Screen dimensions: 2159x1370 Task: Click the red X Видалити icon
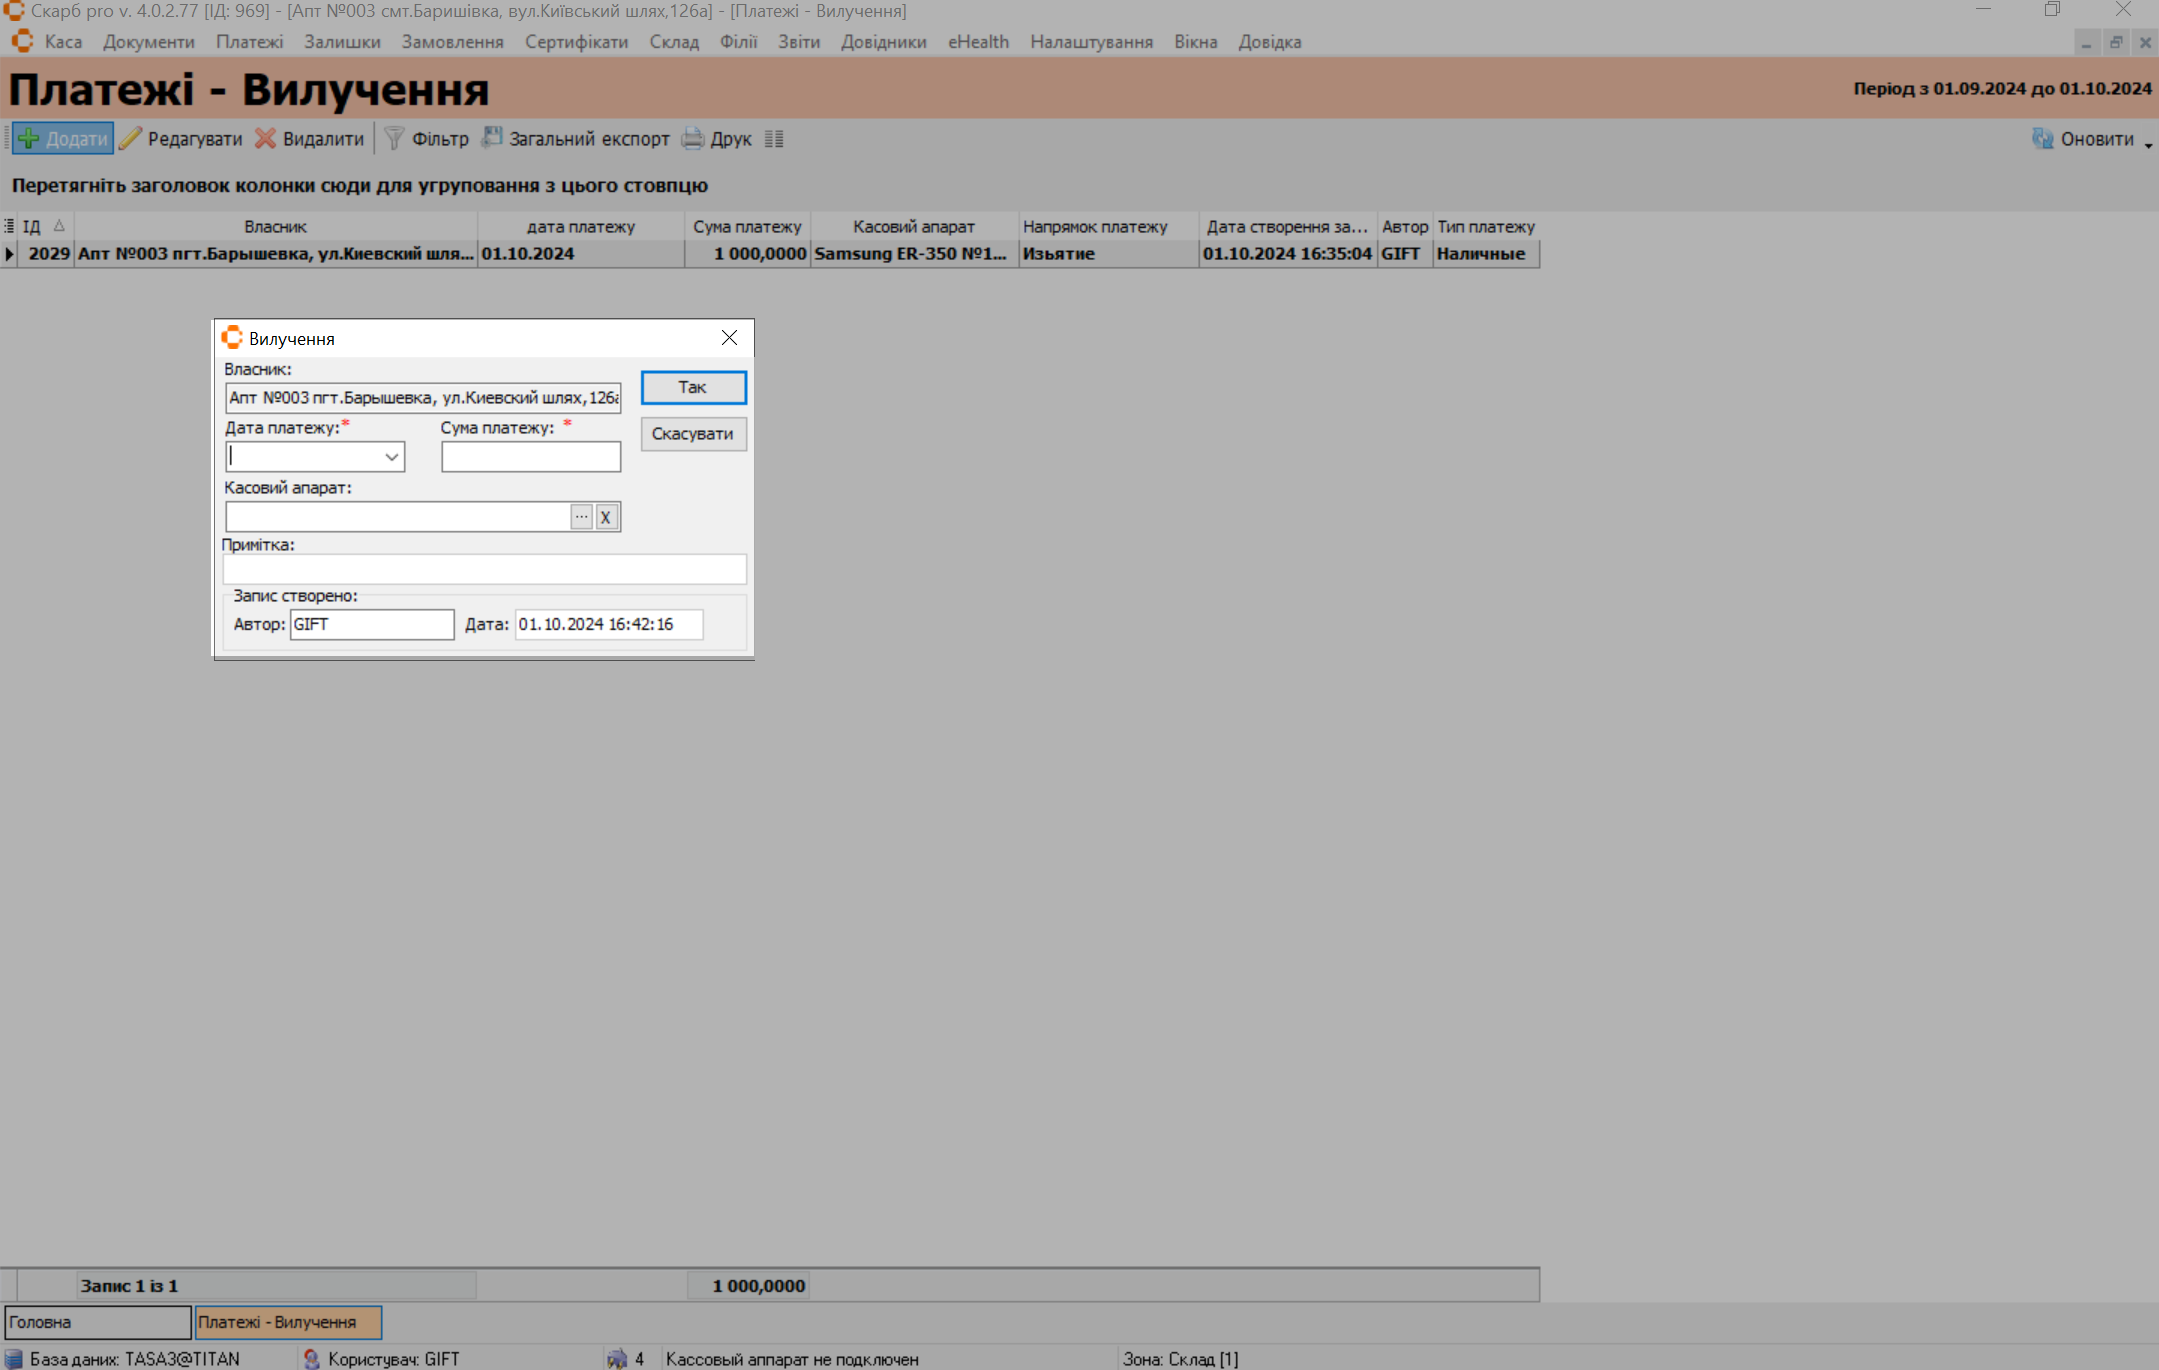pos(265,139)
